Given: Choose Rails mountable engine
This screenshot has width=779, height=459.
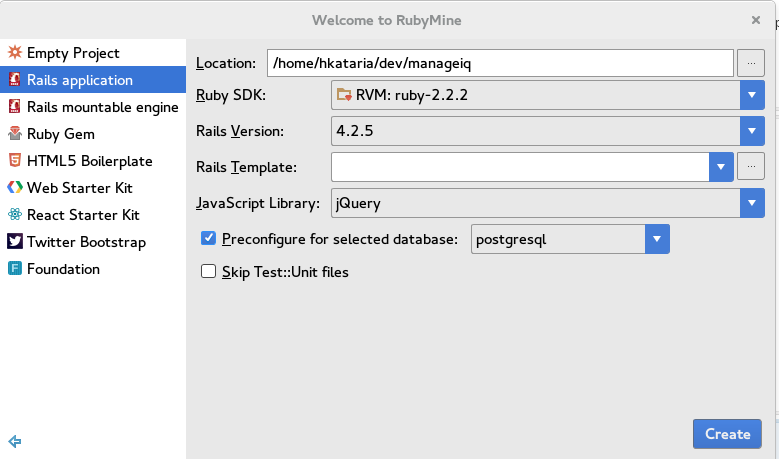Looking at the screenshot, I should click(x=93, y=106).
